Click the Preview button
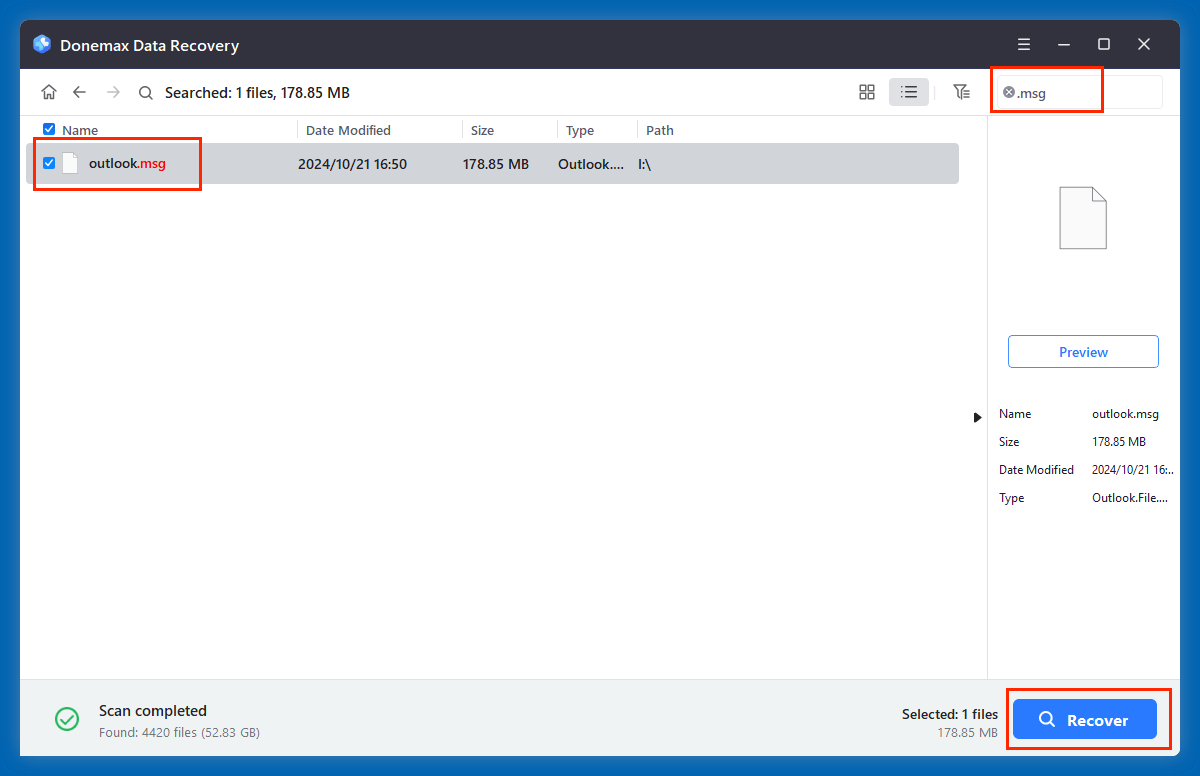The image size is (1200, 776). tap(1083, 351)
